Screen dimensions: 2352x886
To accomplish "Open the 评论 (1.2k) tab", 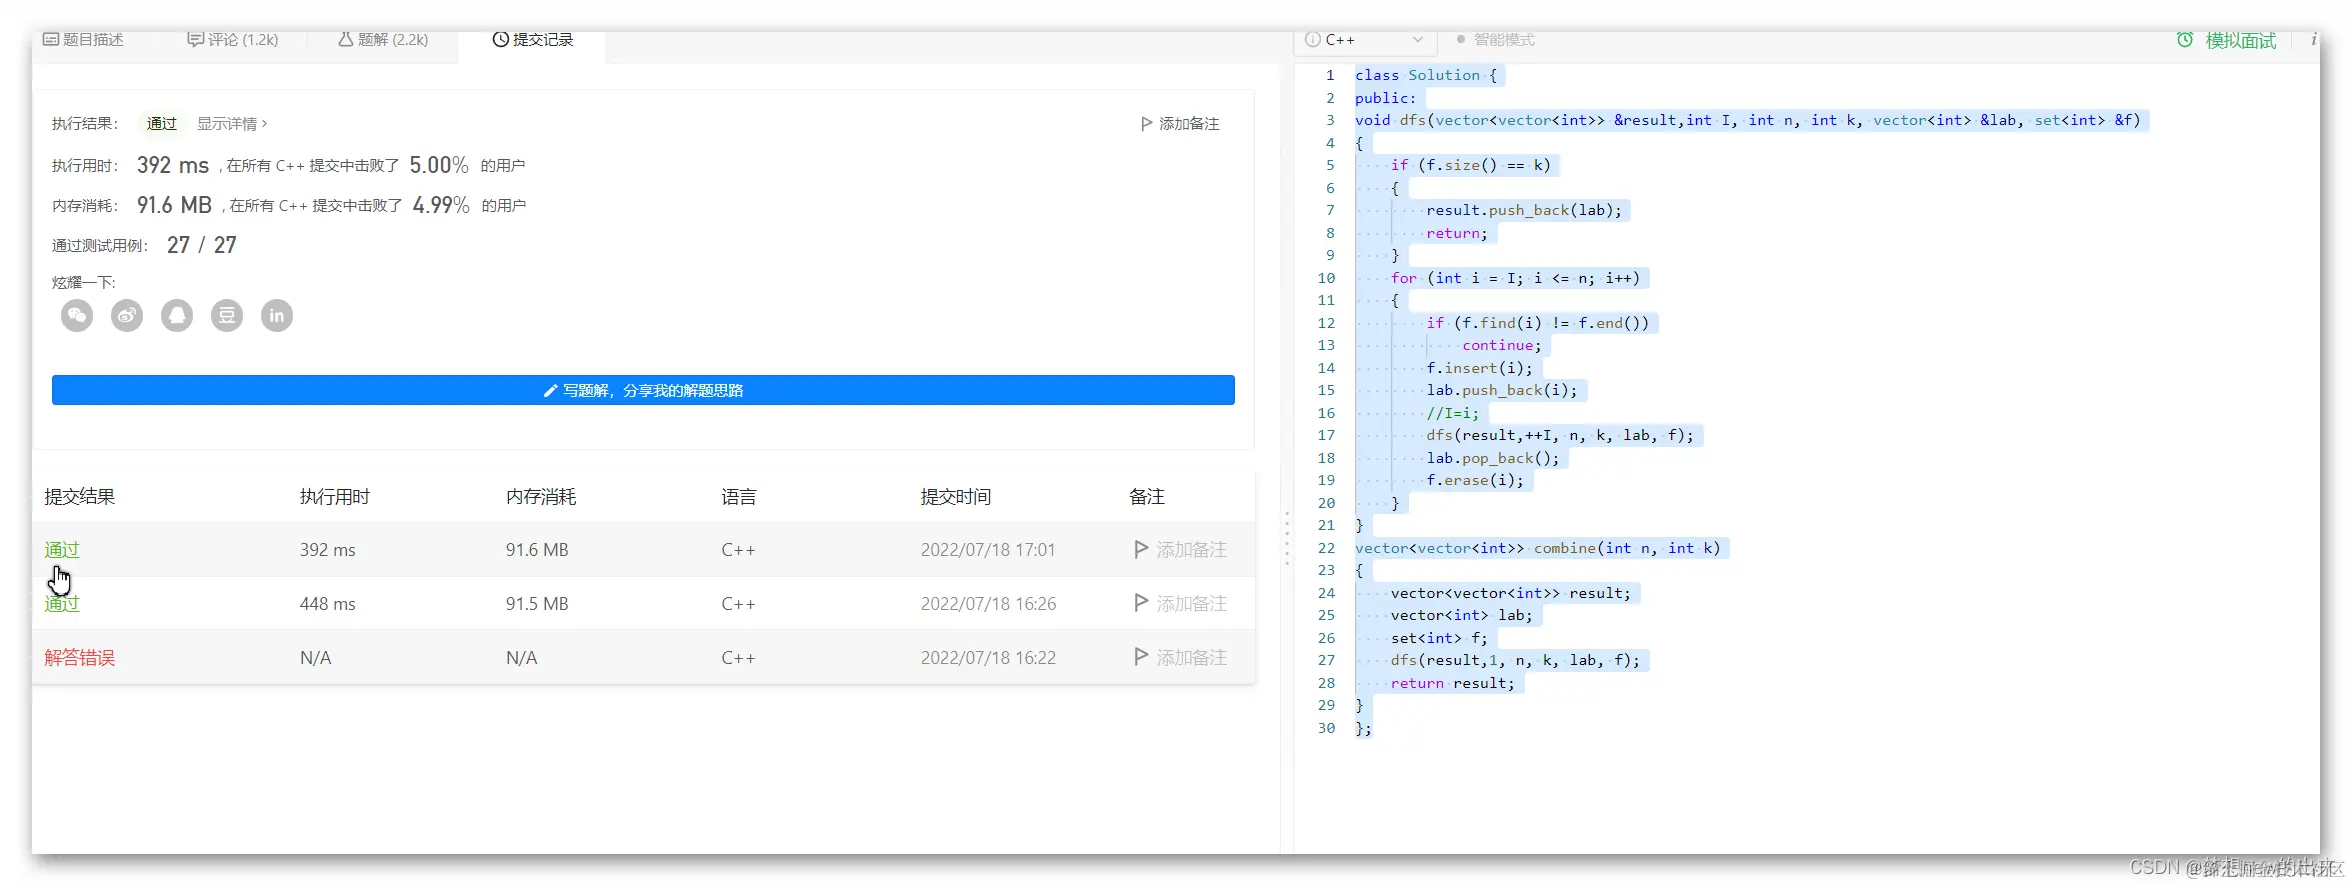I will tap(233, 40).
